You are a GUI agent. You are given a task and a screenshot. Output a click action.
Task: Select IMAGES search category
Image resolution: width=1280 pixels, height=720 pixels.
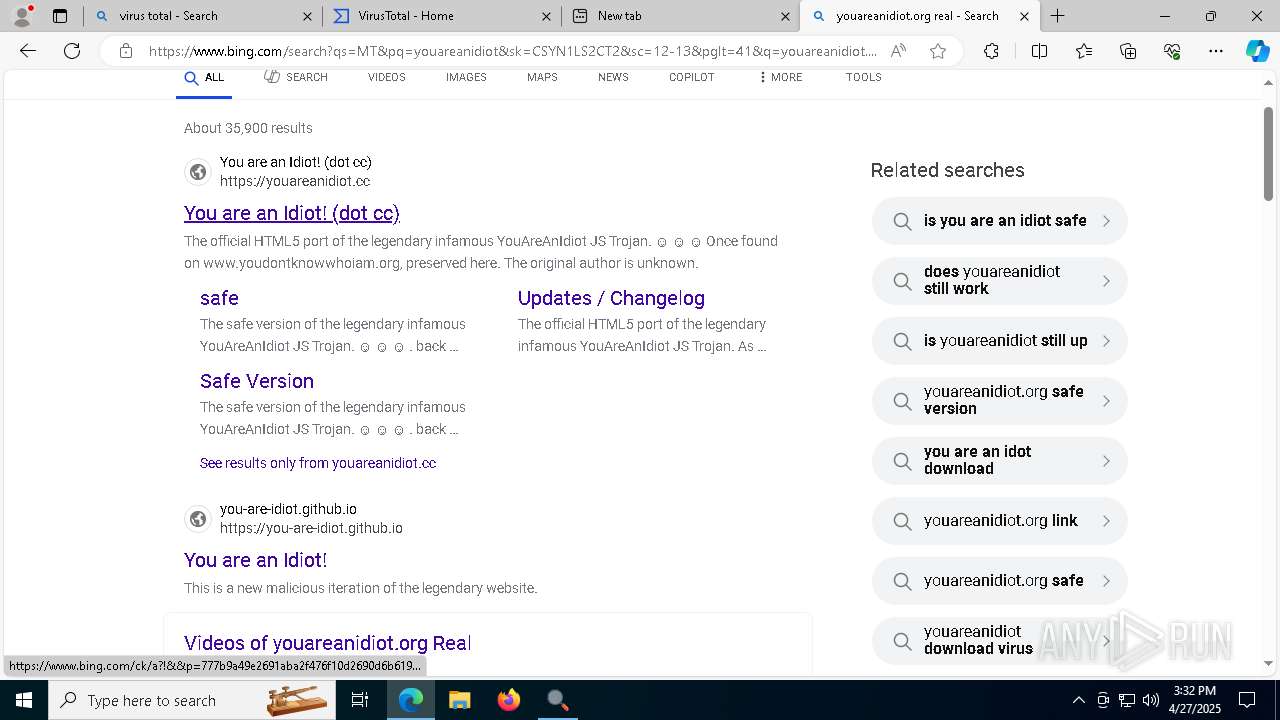(466, 78)
